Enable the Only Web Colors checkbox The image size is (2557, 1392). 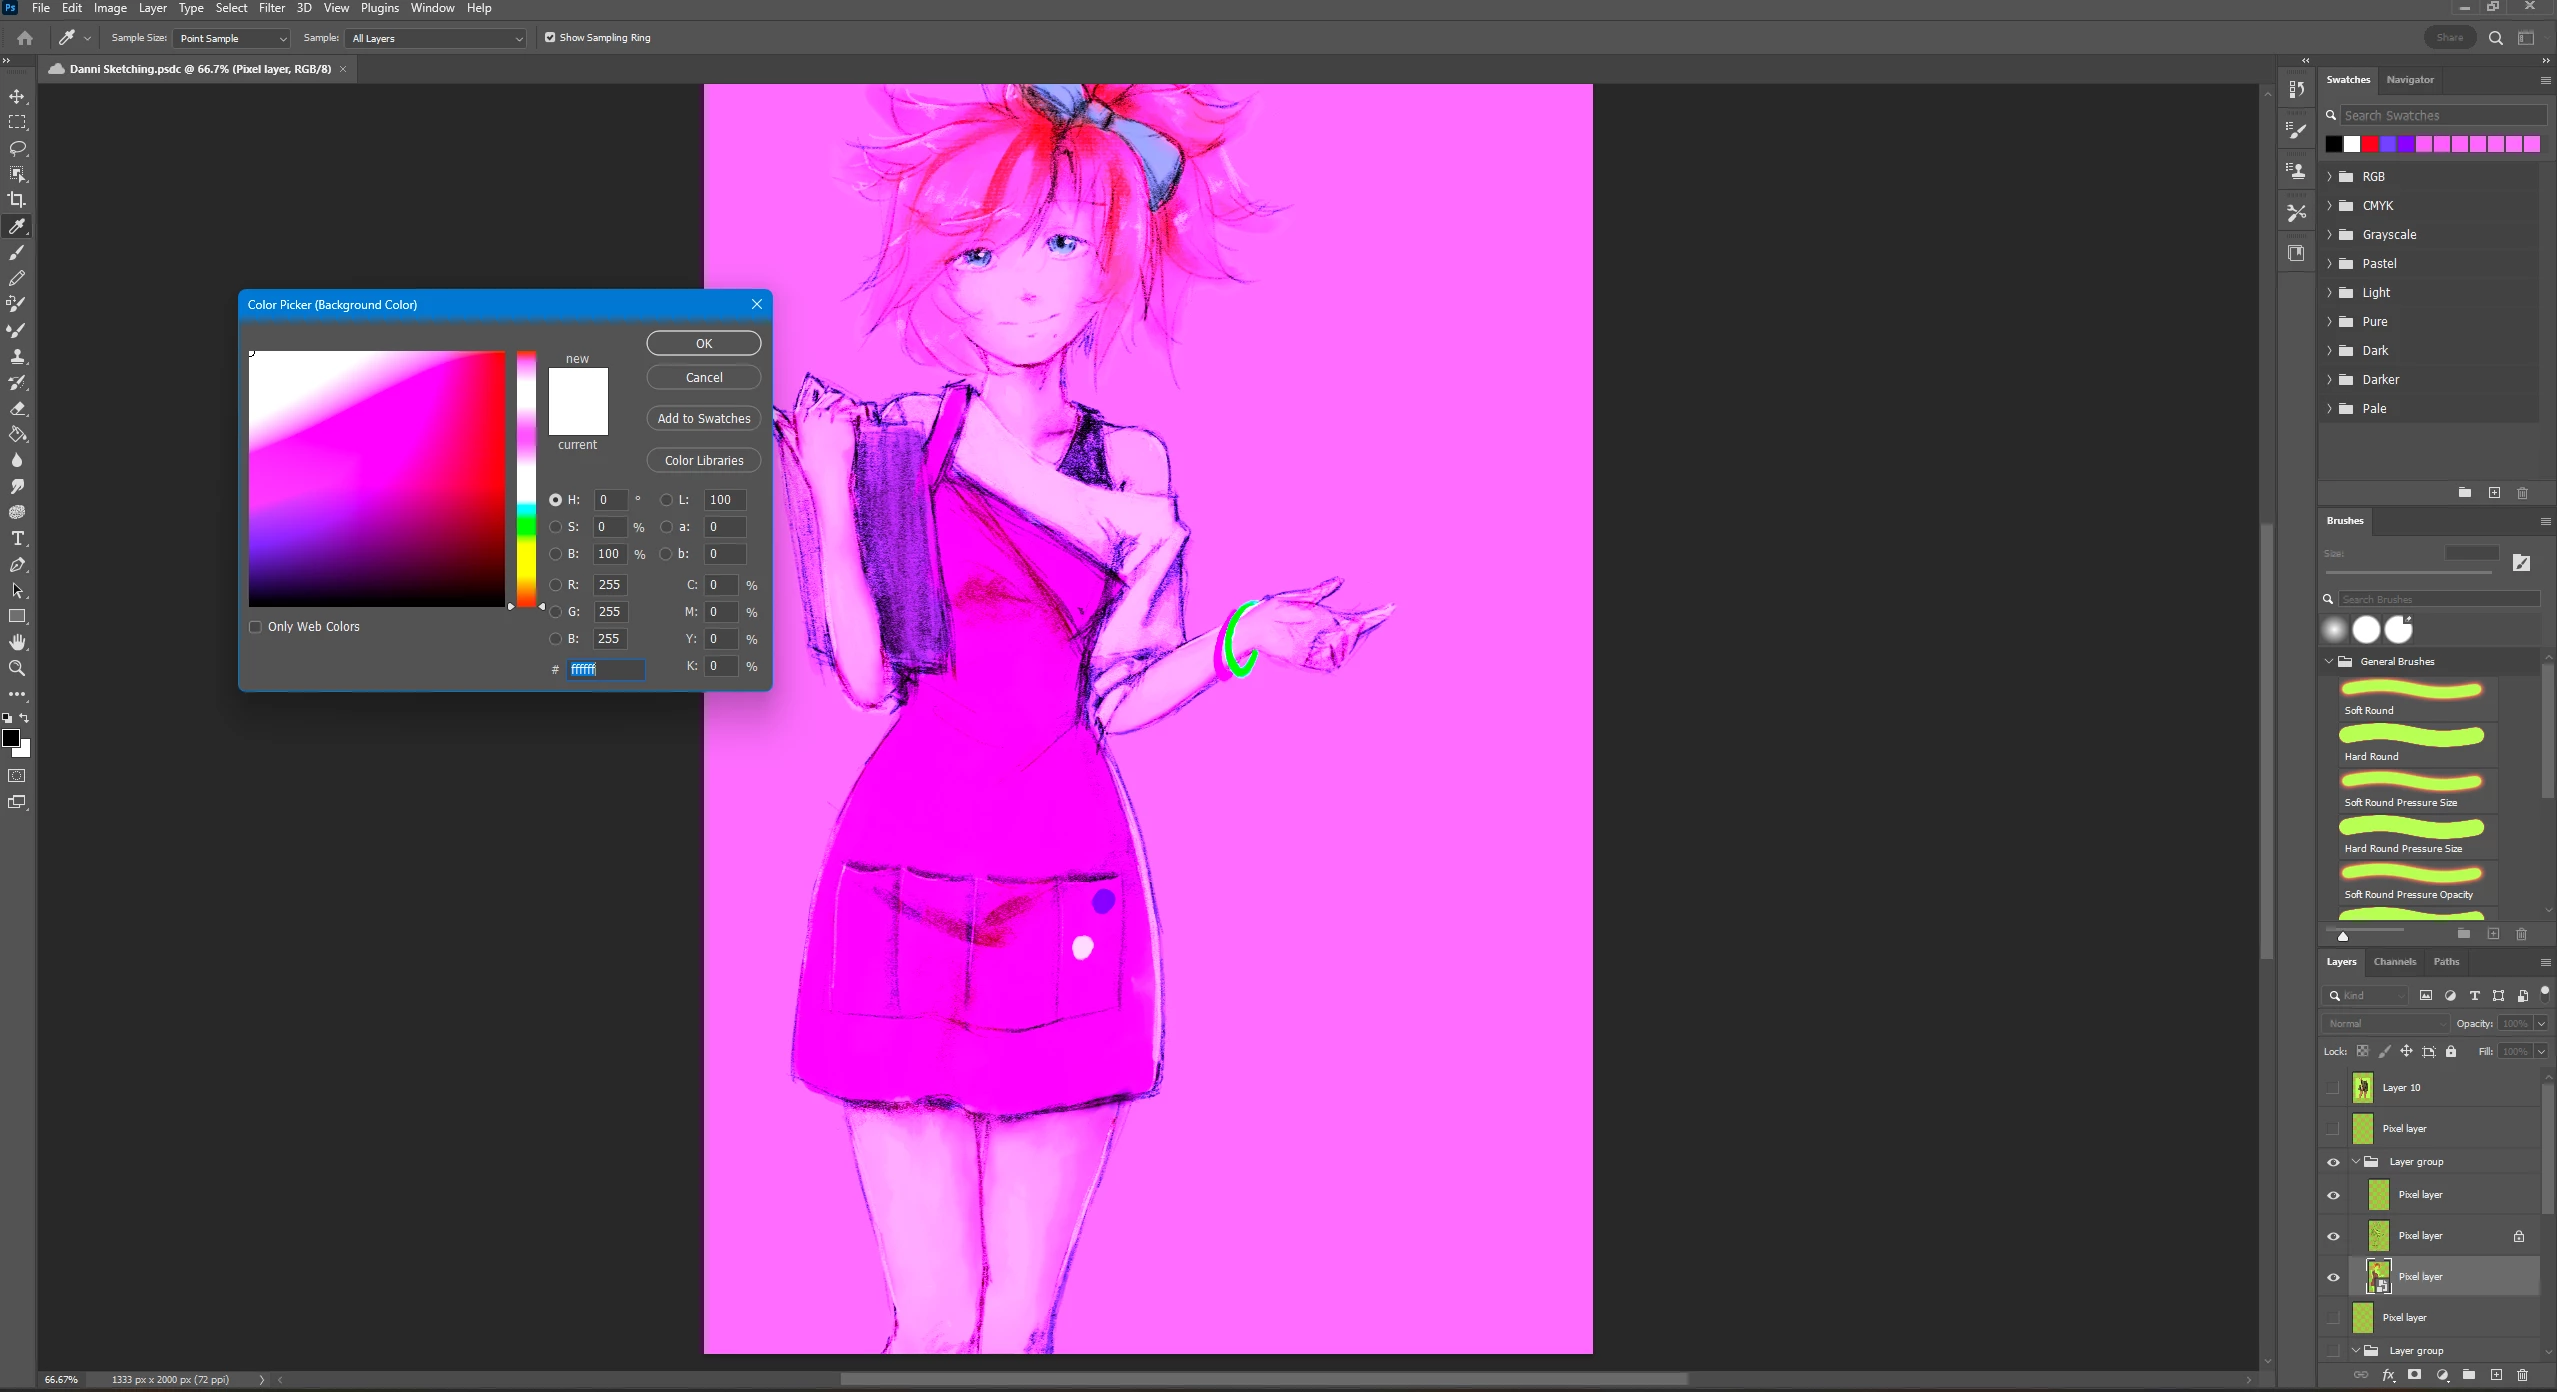pyautogui.click(x=256, y=627)
